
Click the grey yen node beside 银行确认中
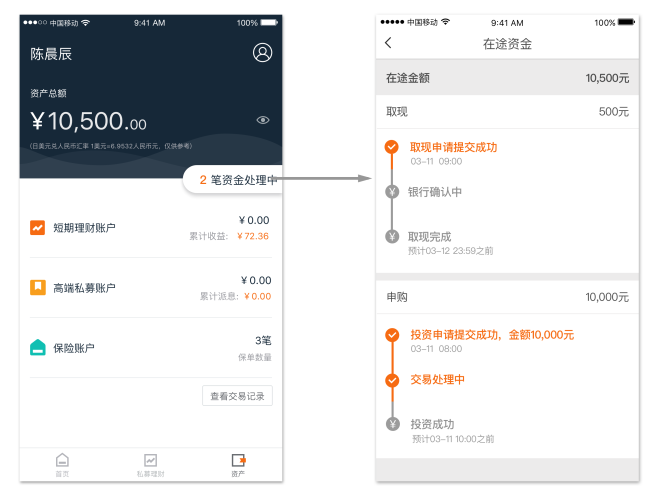391,192
